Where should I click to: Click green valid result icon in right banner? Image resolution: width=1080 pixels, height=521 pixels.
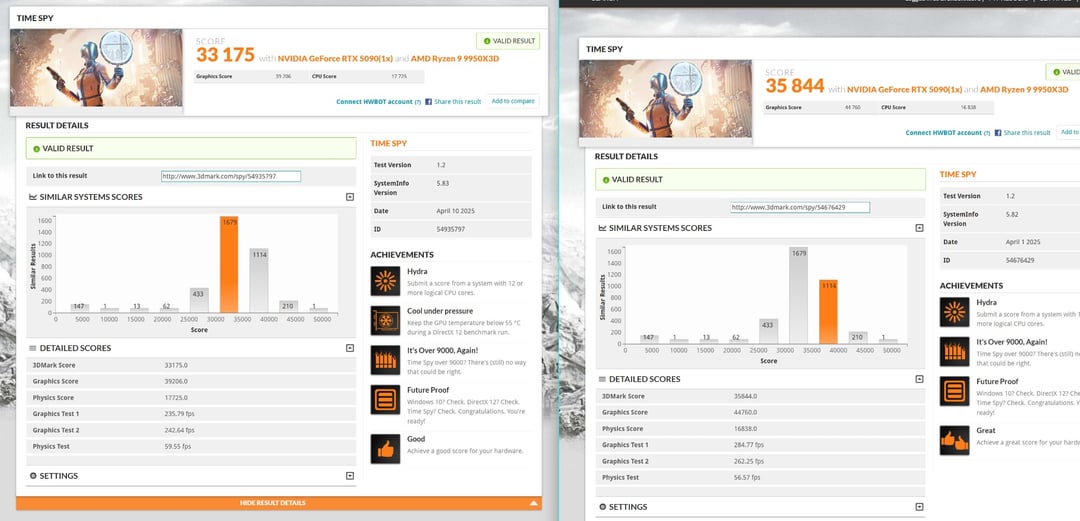click(x=605, y=179)
